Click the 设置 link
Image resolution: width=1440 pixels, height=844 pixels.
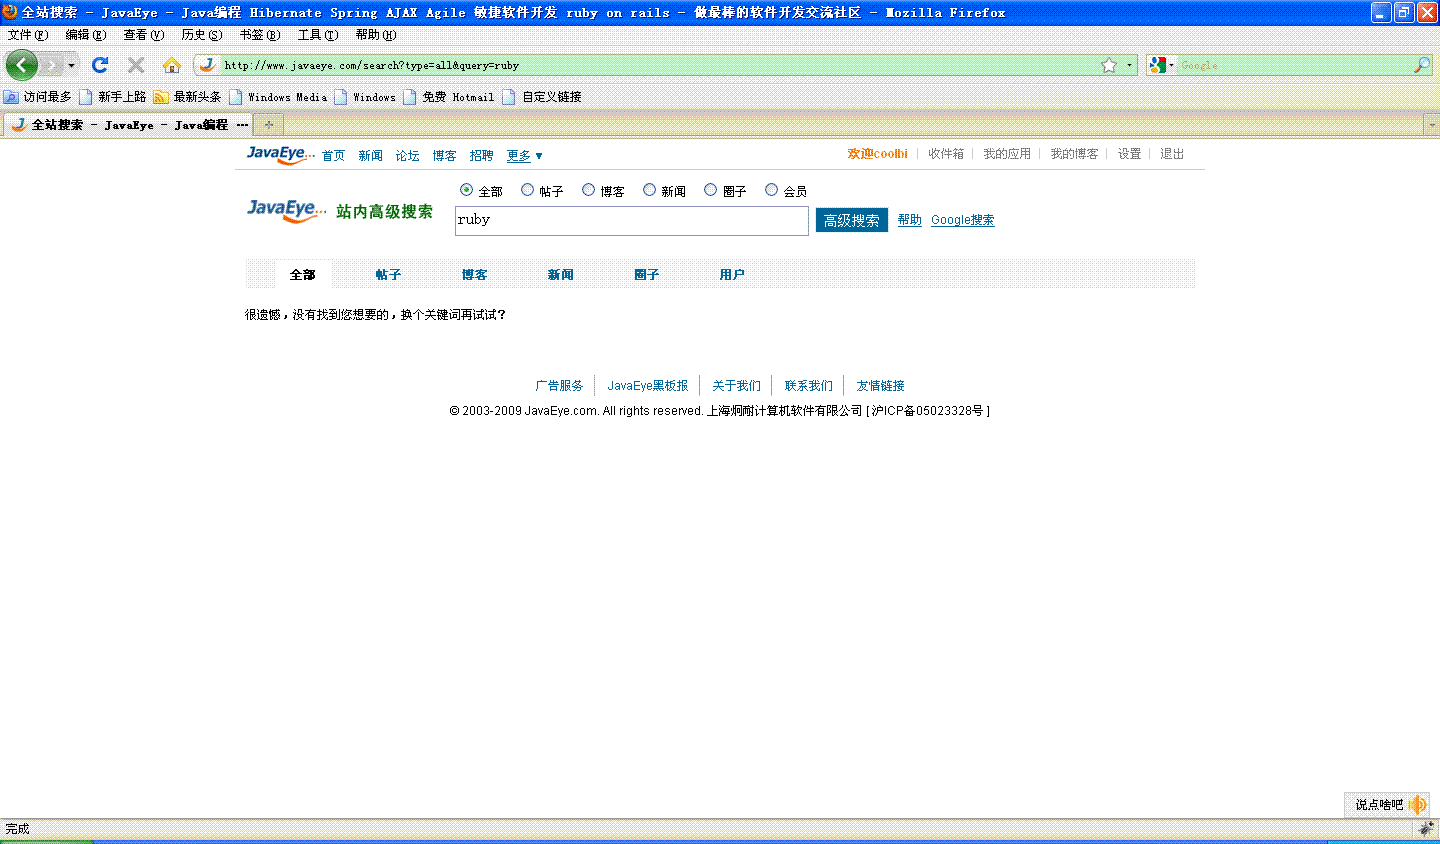(x=1130, y=154)
